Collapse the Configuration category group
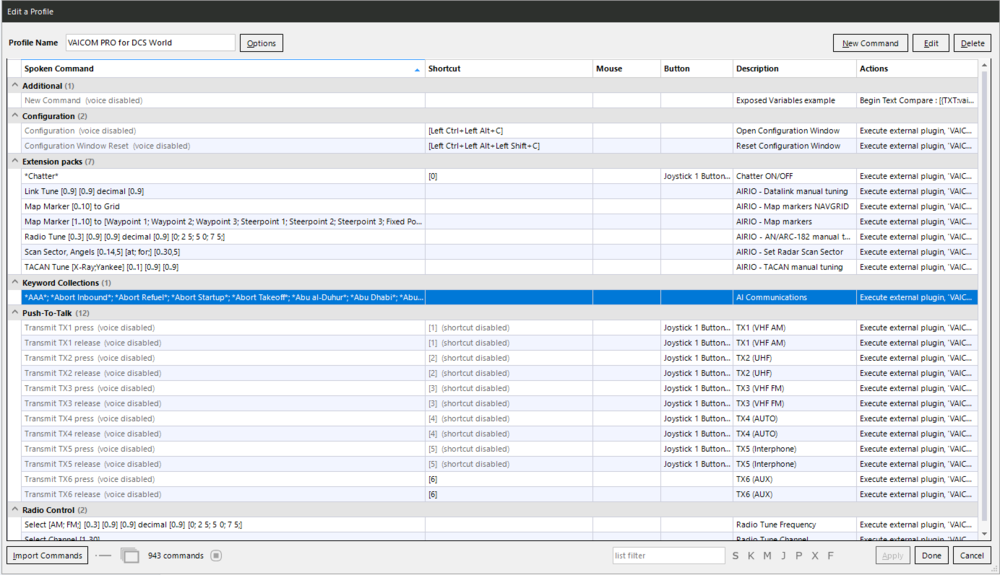 pyautogui.click(x=15, y=115)
